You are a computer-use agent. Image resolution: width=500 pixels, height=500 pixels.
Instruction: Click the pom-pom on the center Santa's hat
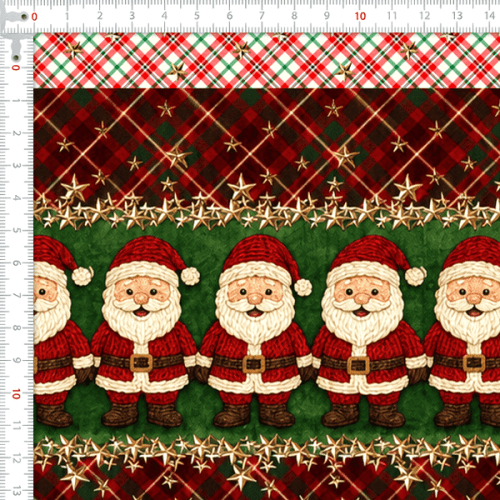303,287
